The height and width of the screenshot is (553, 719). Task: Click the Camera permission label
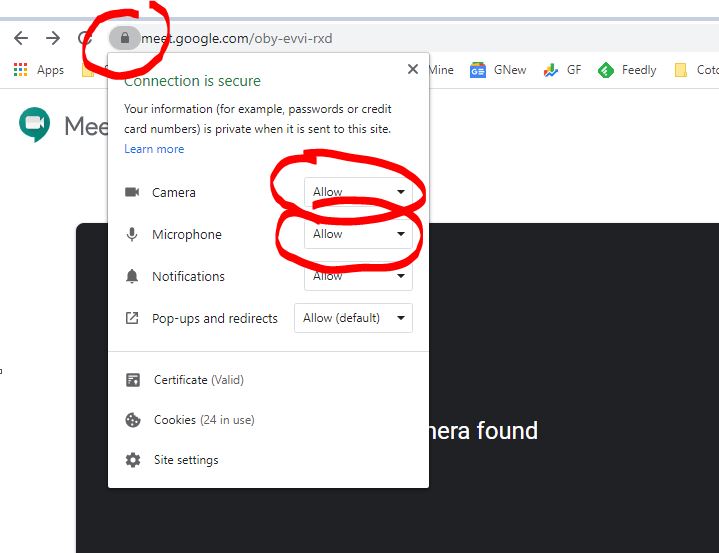pos(174,192)
